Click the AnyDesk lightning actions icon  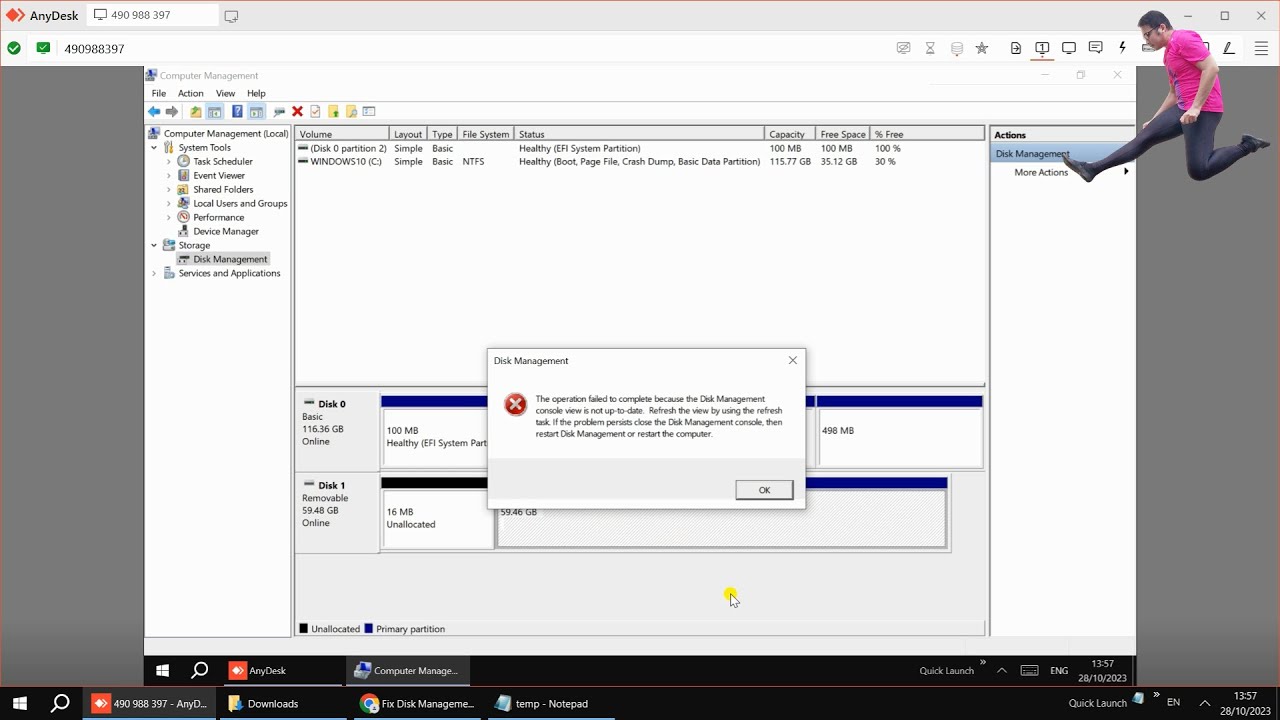pyautogui.click(x=1122, y=48)
